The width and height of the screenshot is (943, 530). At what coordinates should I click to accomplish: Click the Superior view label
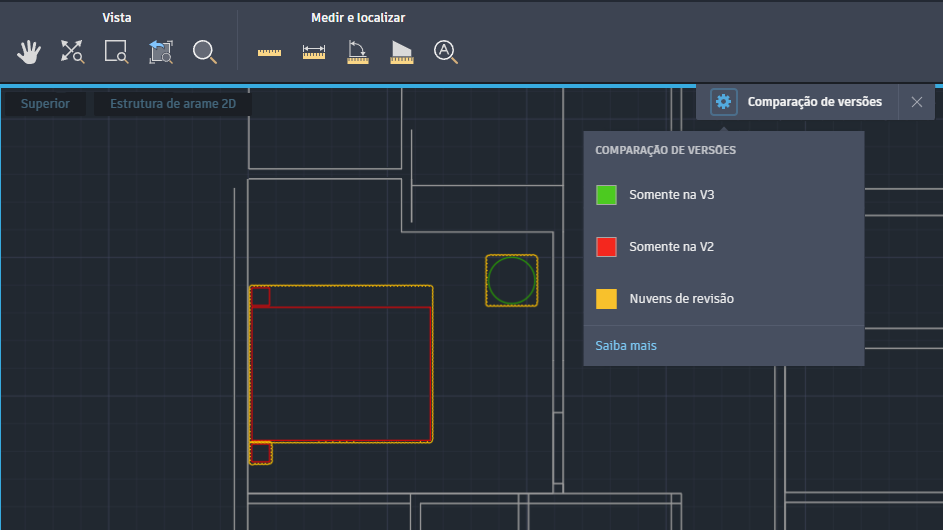[45, 103]
